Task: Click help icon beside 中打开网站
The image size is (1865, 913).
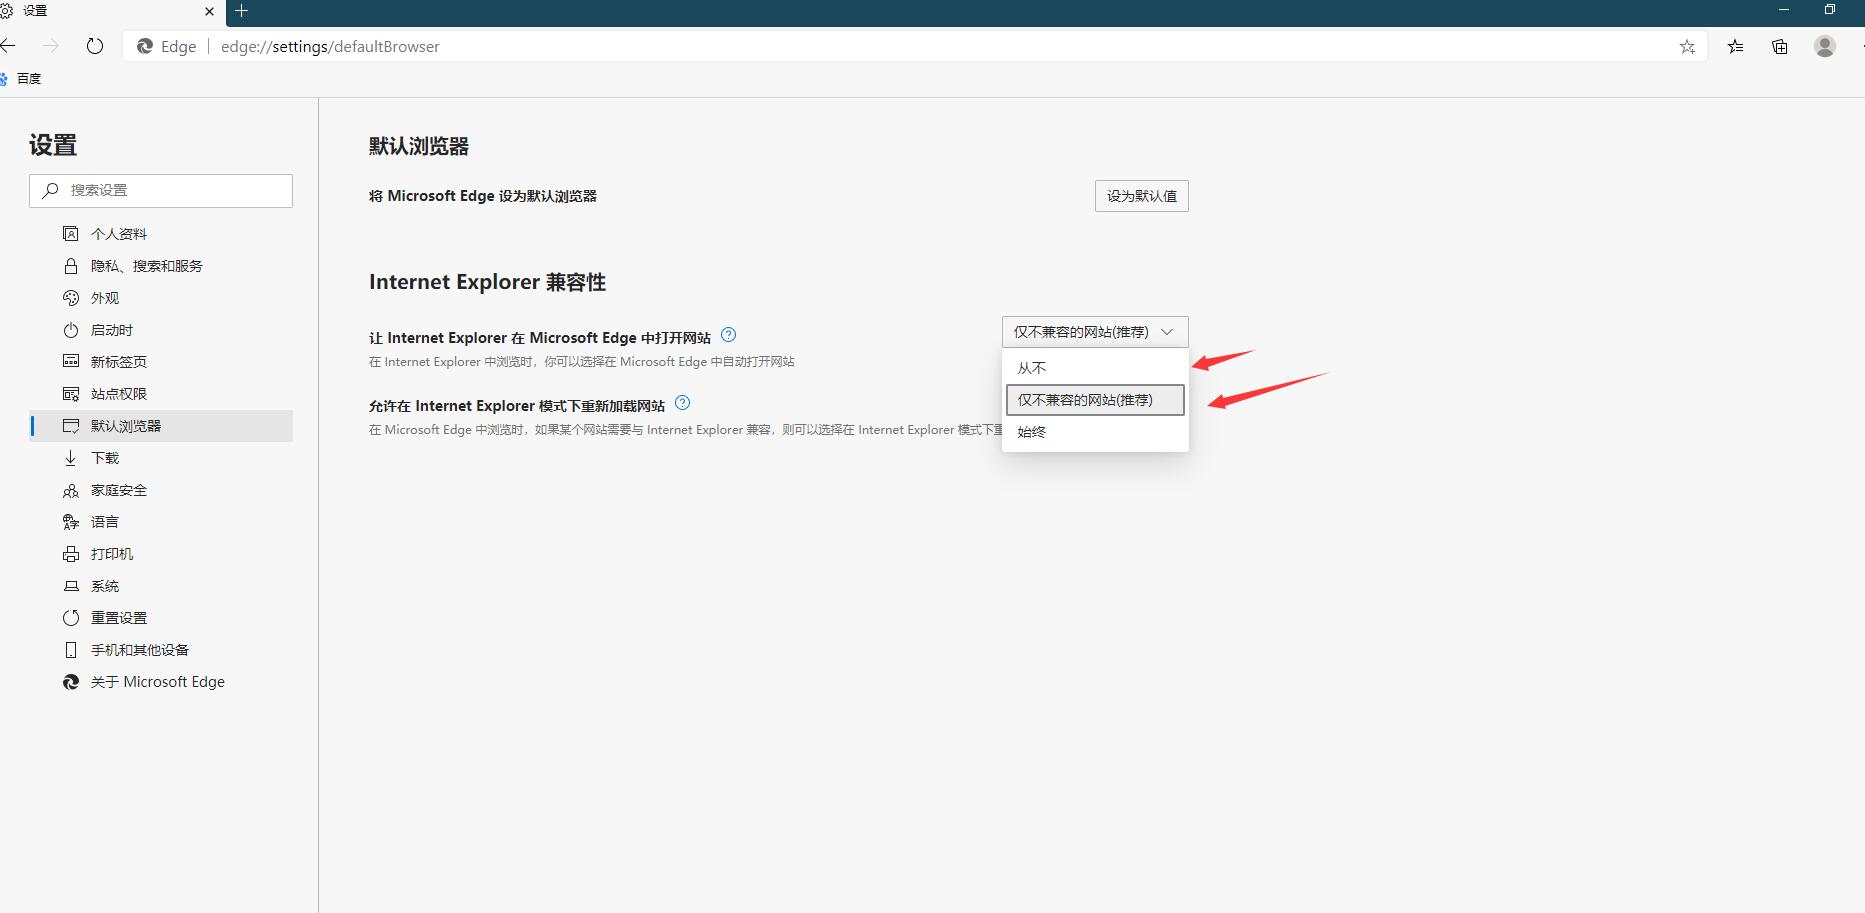Action: point(729,335)
